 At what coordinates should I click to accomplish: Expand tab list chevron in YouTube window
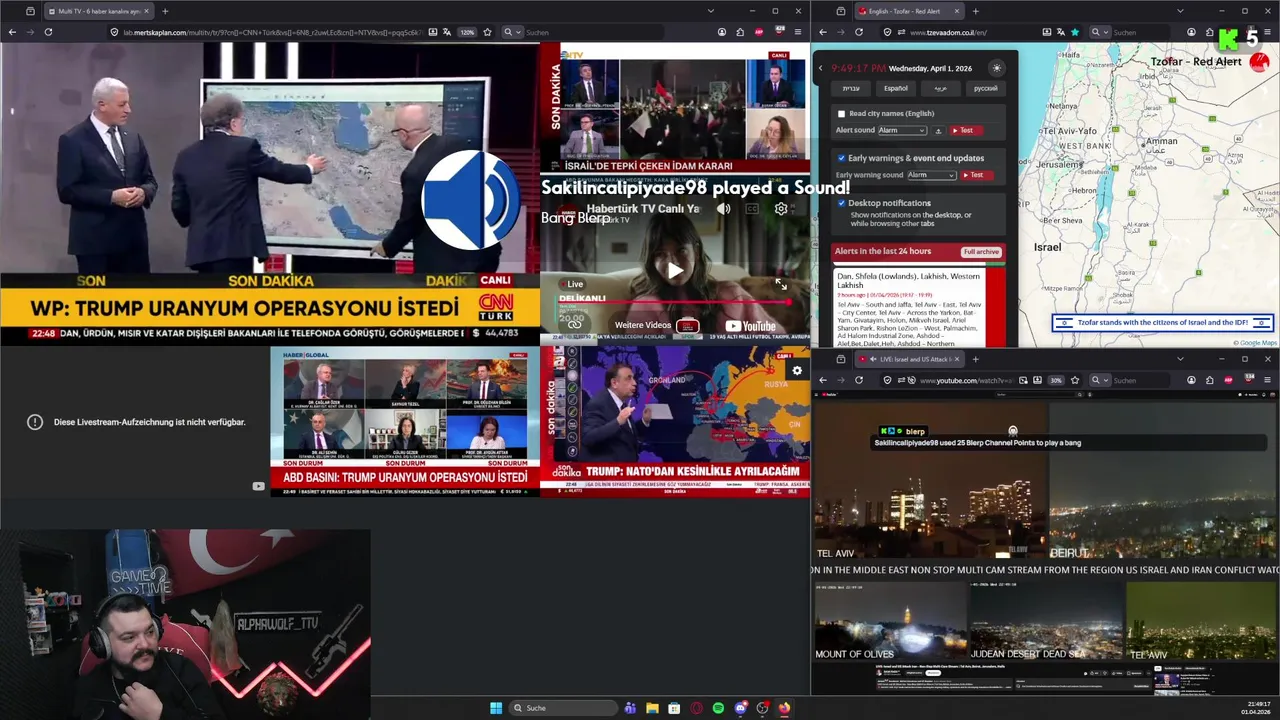1180,359
